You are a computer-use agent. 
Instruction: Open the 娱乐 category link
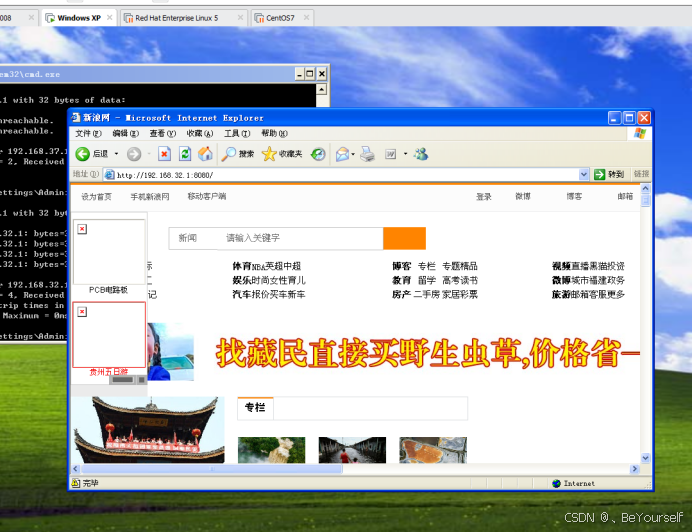pyautogui.click(x=241, y=280)
